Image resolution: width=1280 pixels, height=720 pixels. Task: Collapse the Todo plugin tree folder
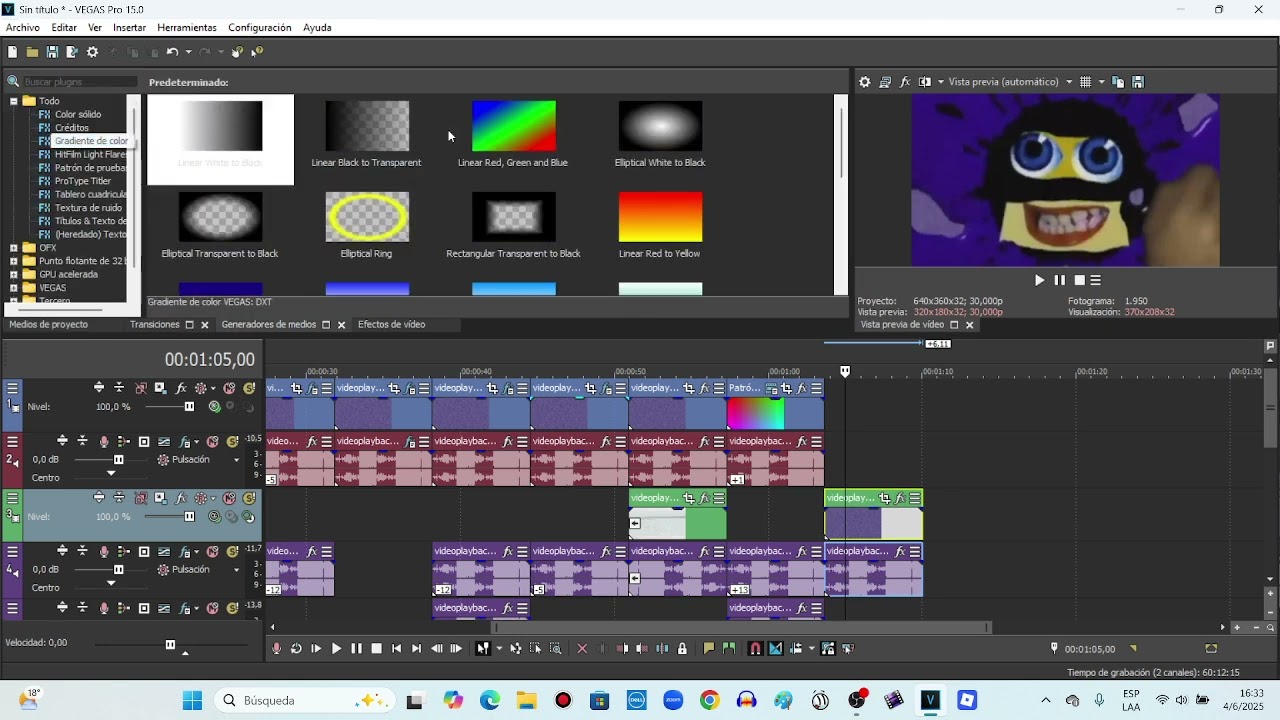(x=14, y=101)
